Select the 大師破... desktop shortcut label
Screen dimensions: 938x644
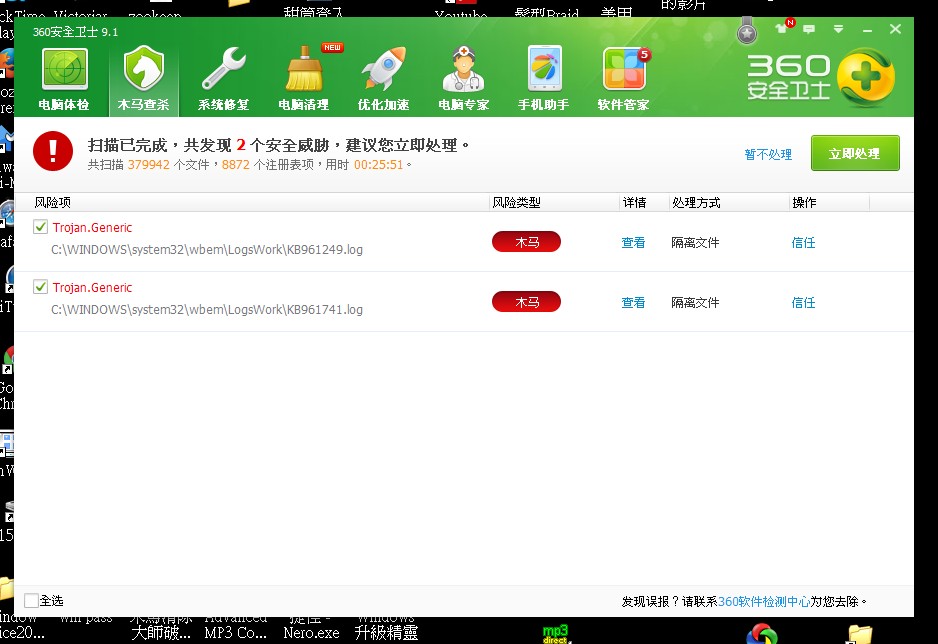161,633
